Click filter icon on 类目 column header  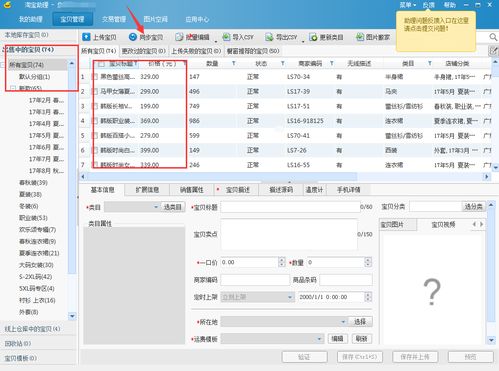(x=430, y=63)
